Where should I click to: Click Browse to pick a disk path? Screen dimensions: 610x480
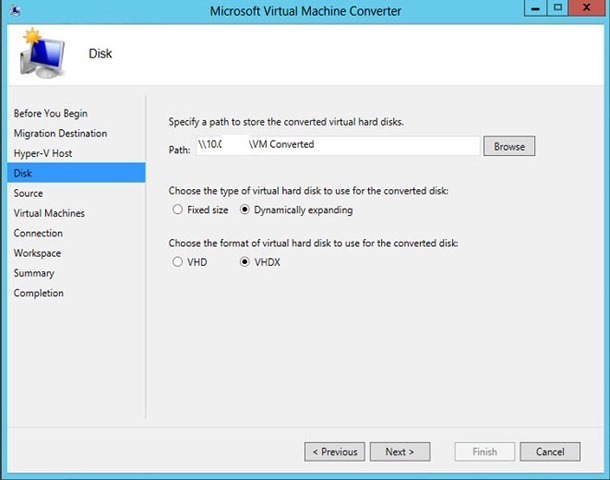click(x=509, y=146)
